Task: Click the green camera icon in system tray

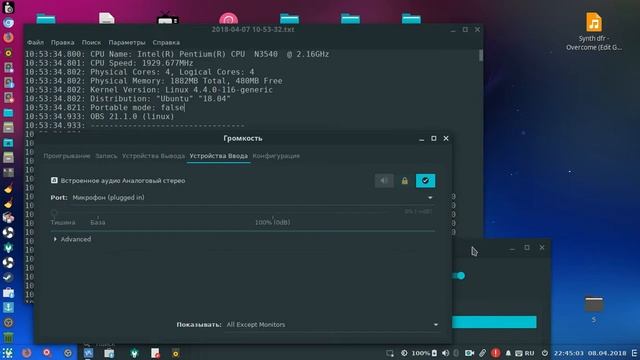Action: point(469,353)
